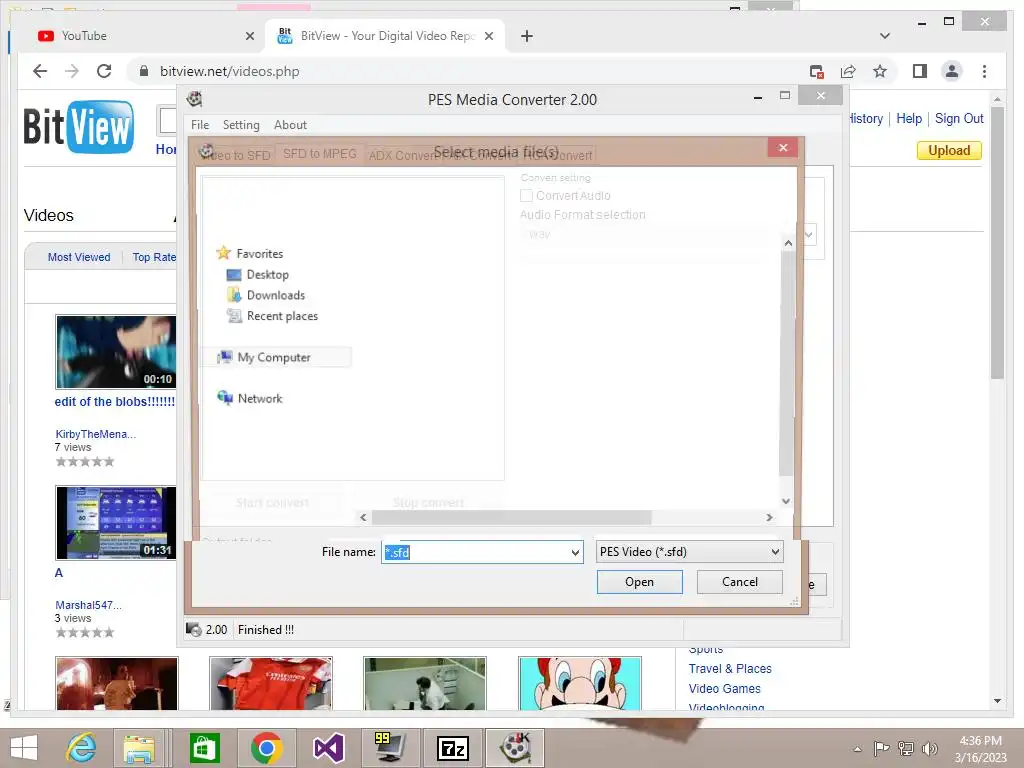Open KirbyTheMena... uploader profile link
This screenshot has height=768, width=1024.
click(x=95, y=434)
